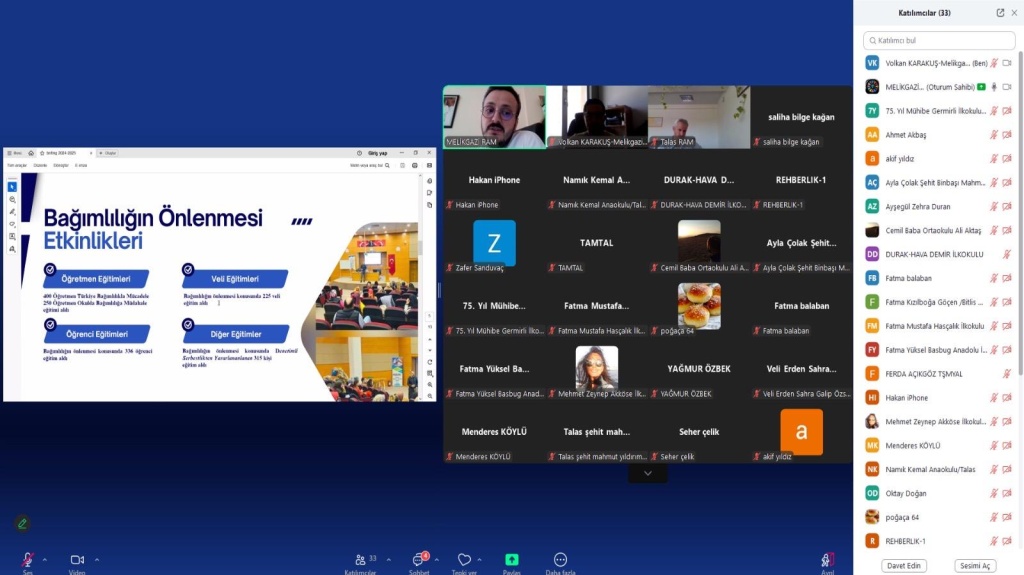Toggle muted mic icon for akif yıldız

click(x=994, y=159)
